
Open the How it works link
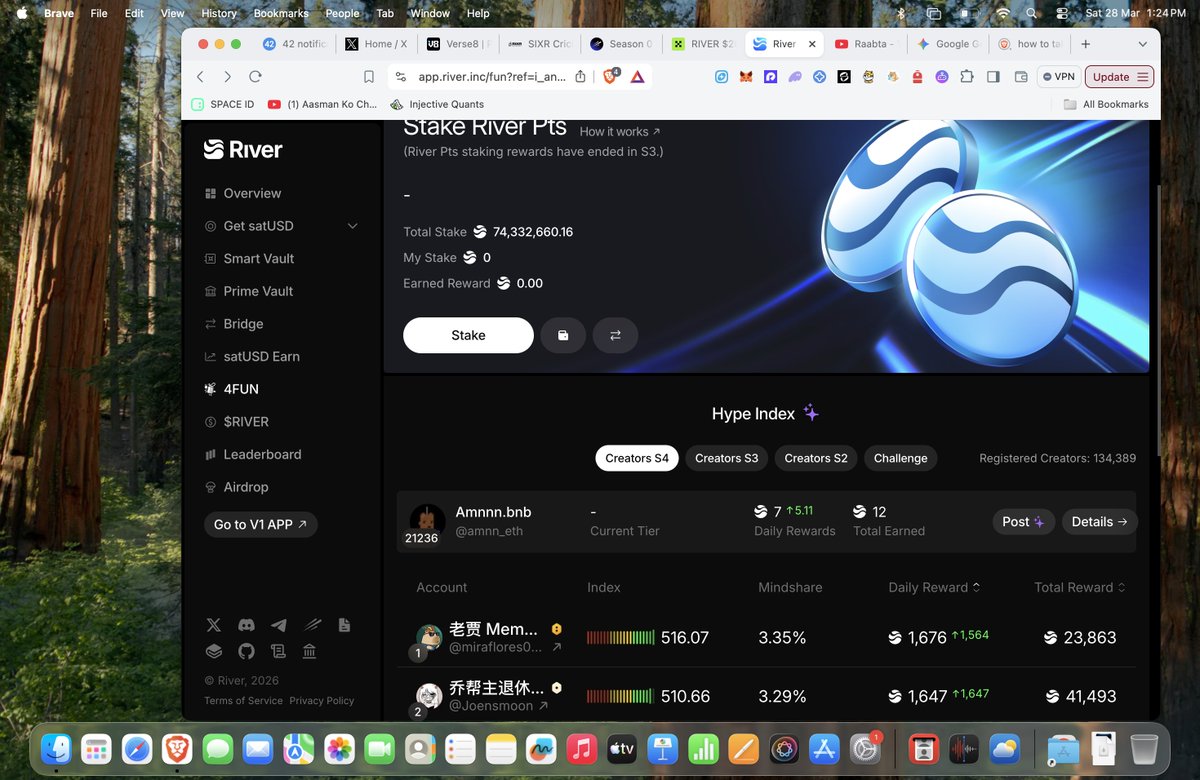click(620, 131)
